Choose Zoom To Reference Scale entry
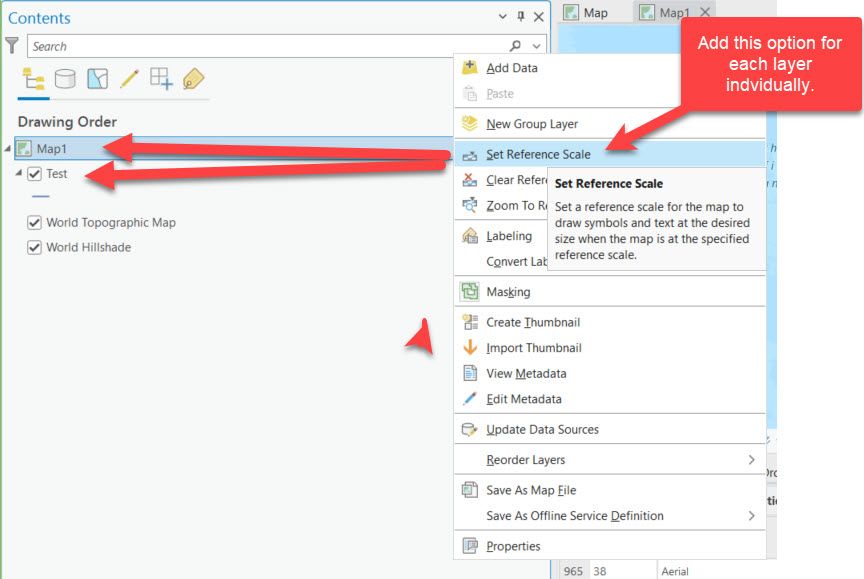 [501, 205]
